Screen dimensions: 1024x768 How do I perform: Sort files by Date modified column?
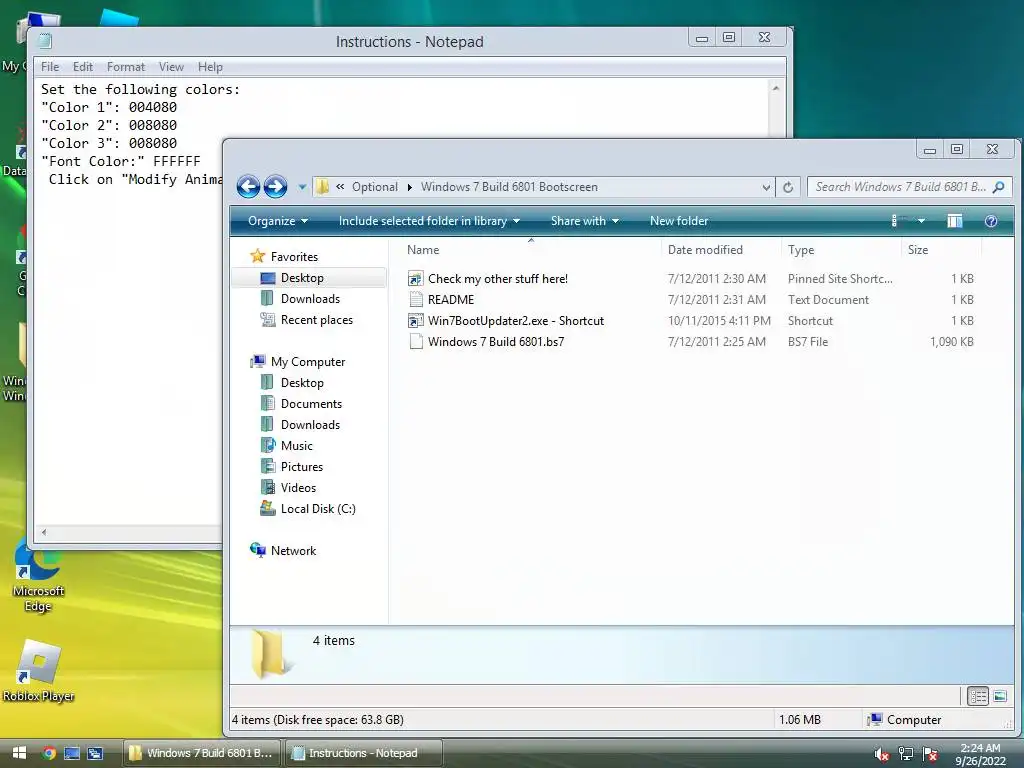(x=705, y=249)
